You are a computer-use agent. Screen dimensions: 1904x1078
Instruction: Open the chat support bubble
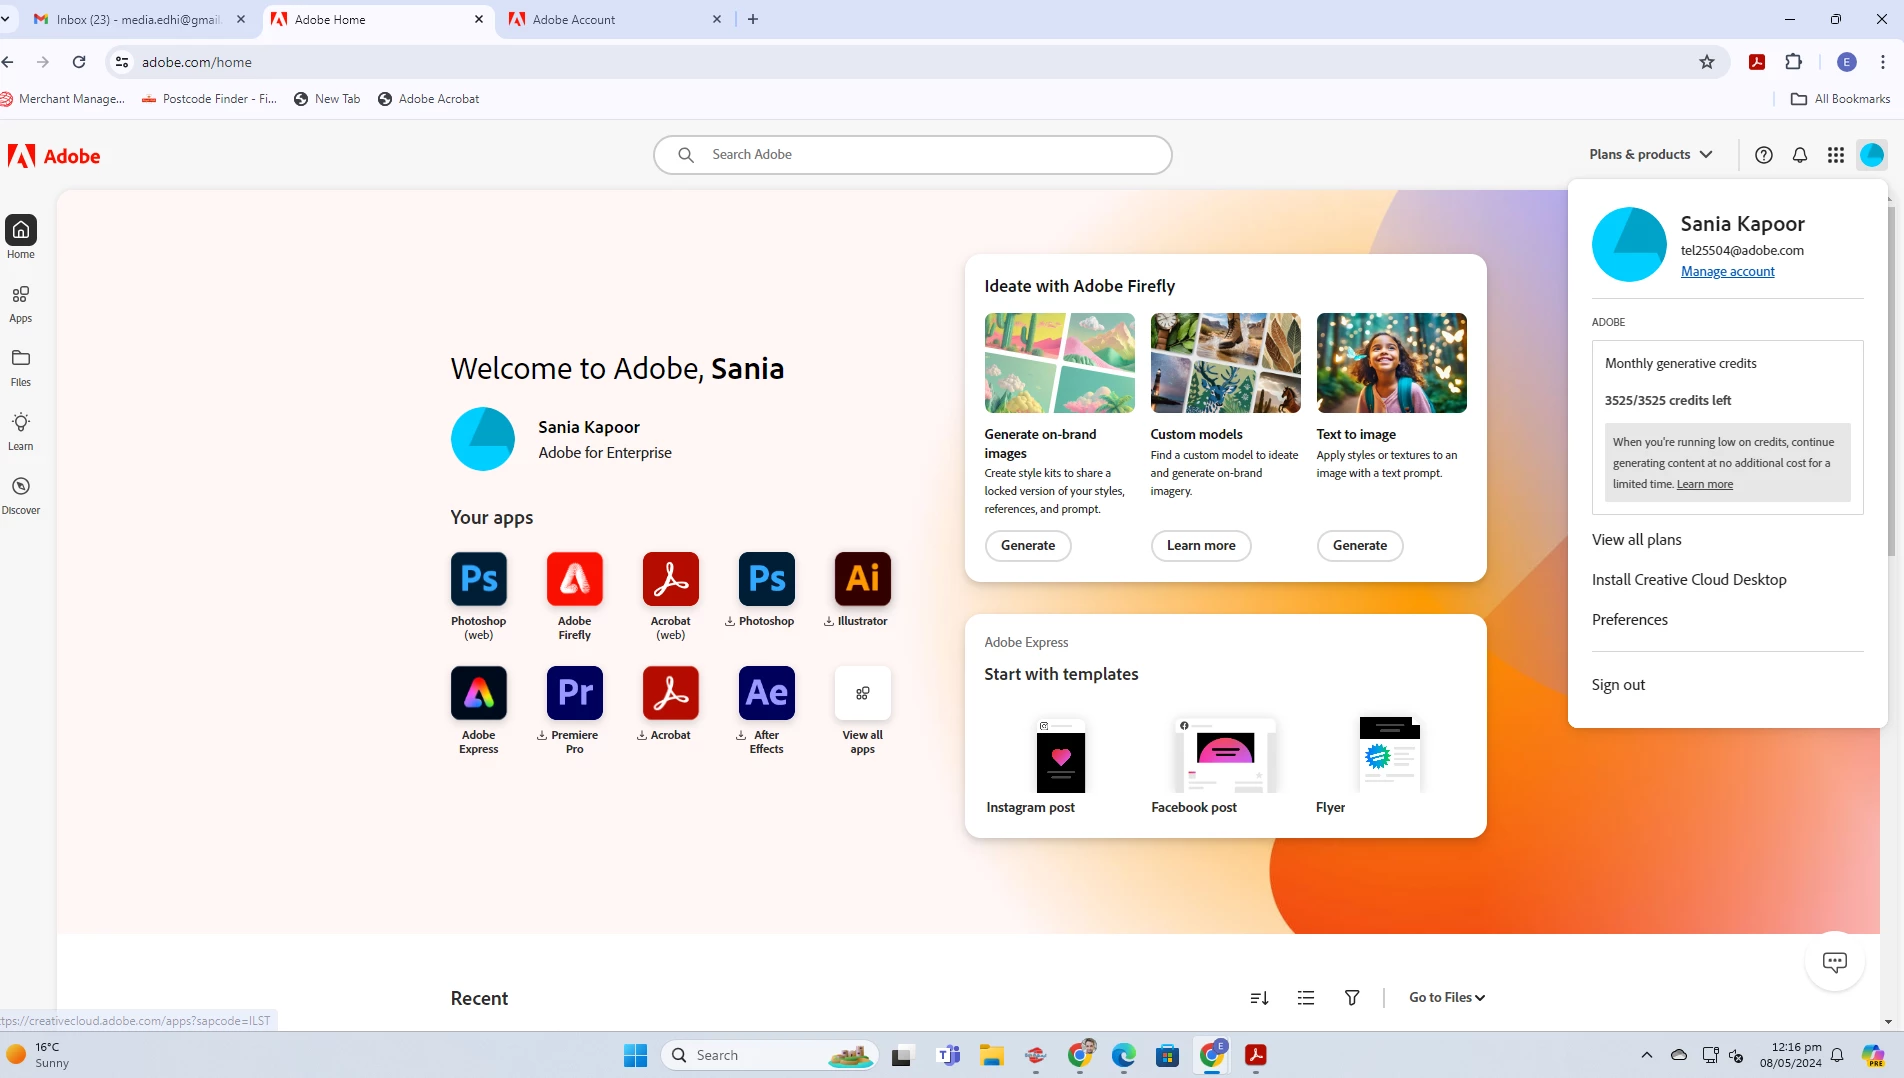[x=1835, y=962]
